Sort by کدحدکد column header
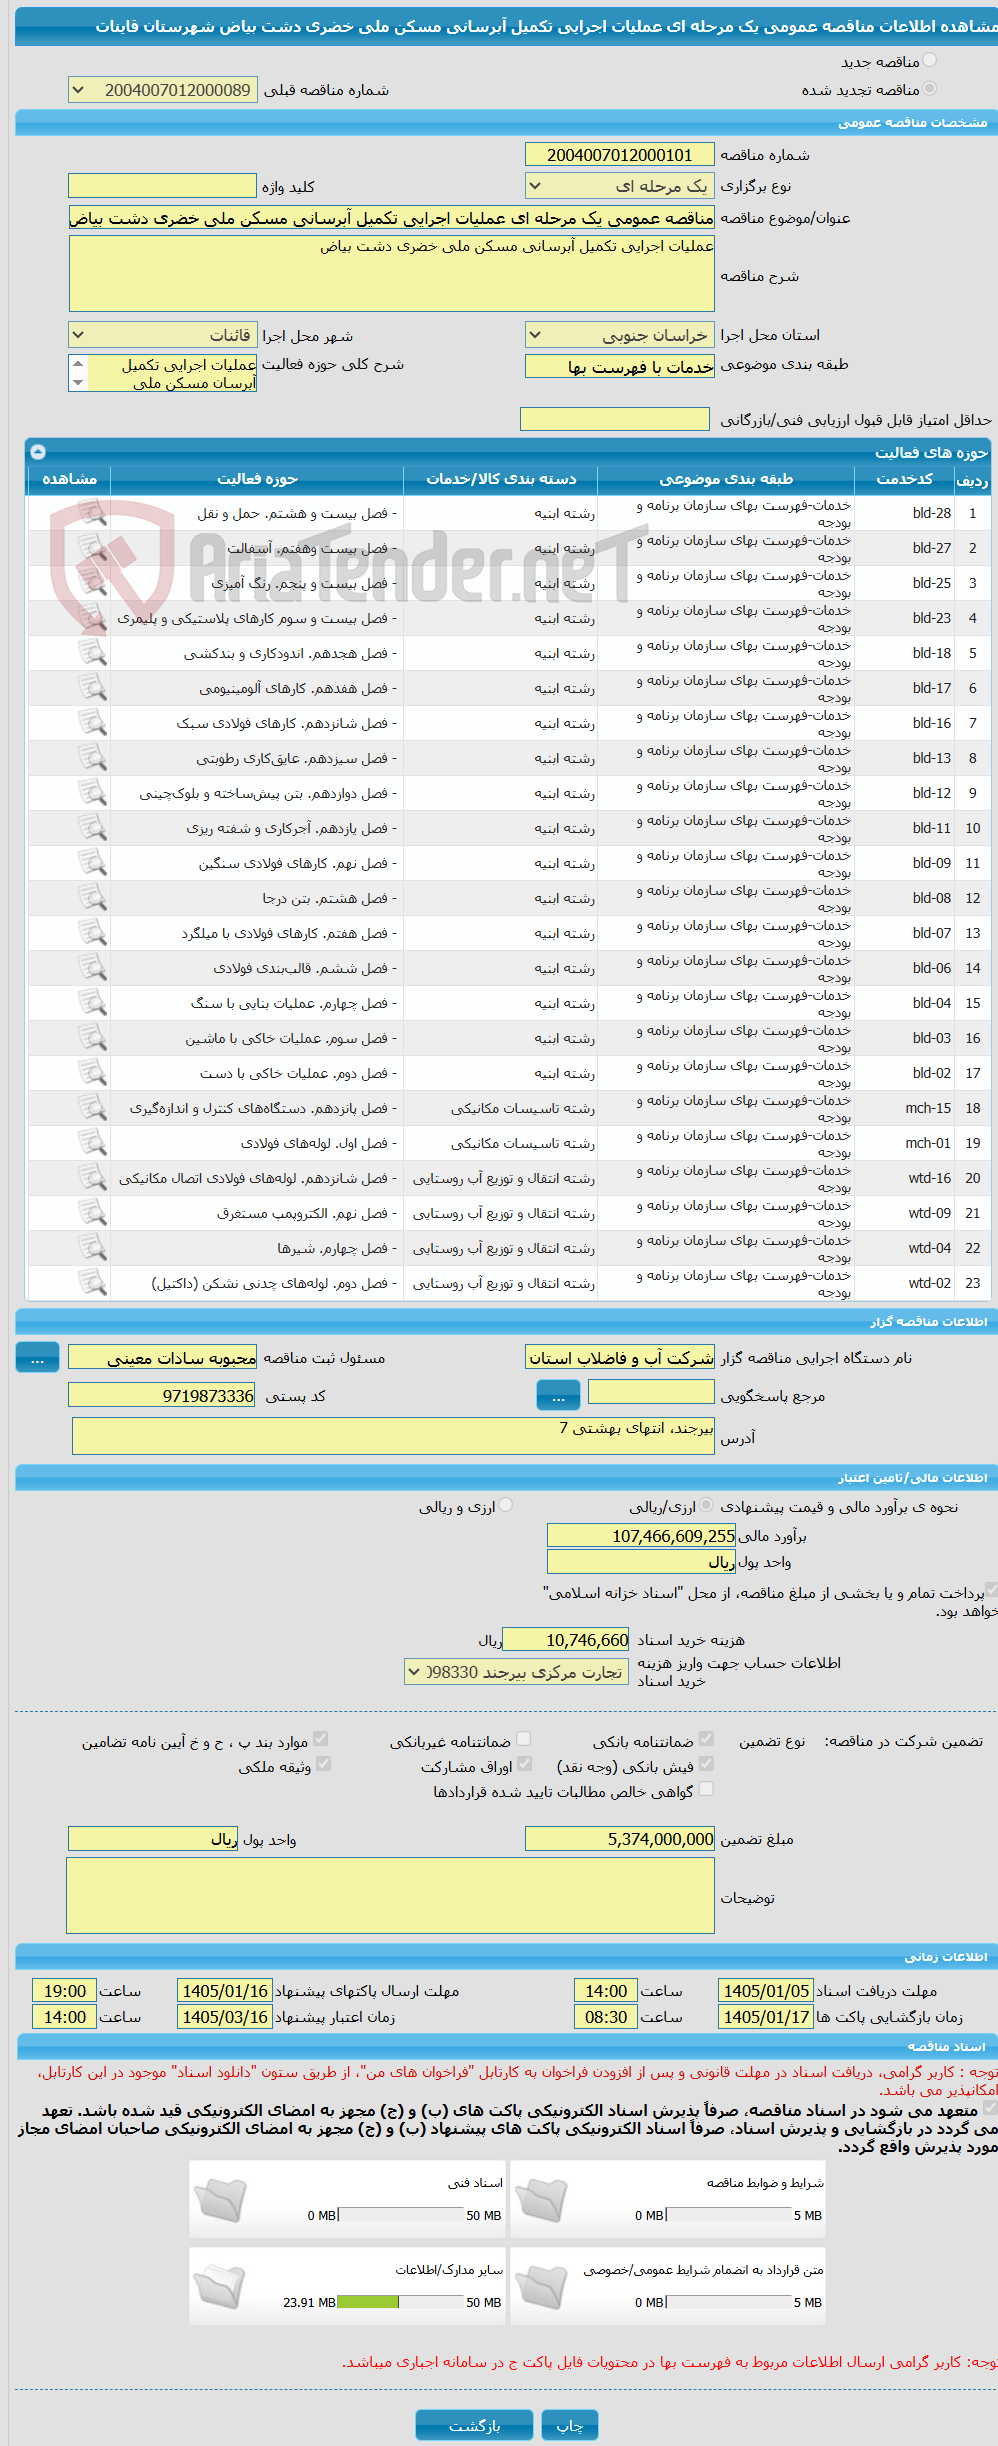 (905, 479)
